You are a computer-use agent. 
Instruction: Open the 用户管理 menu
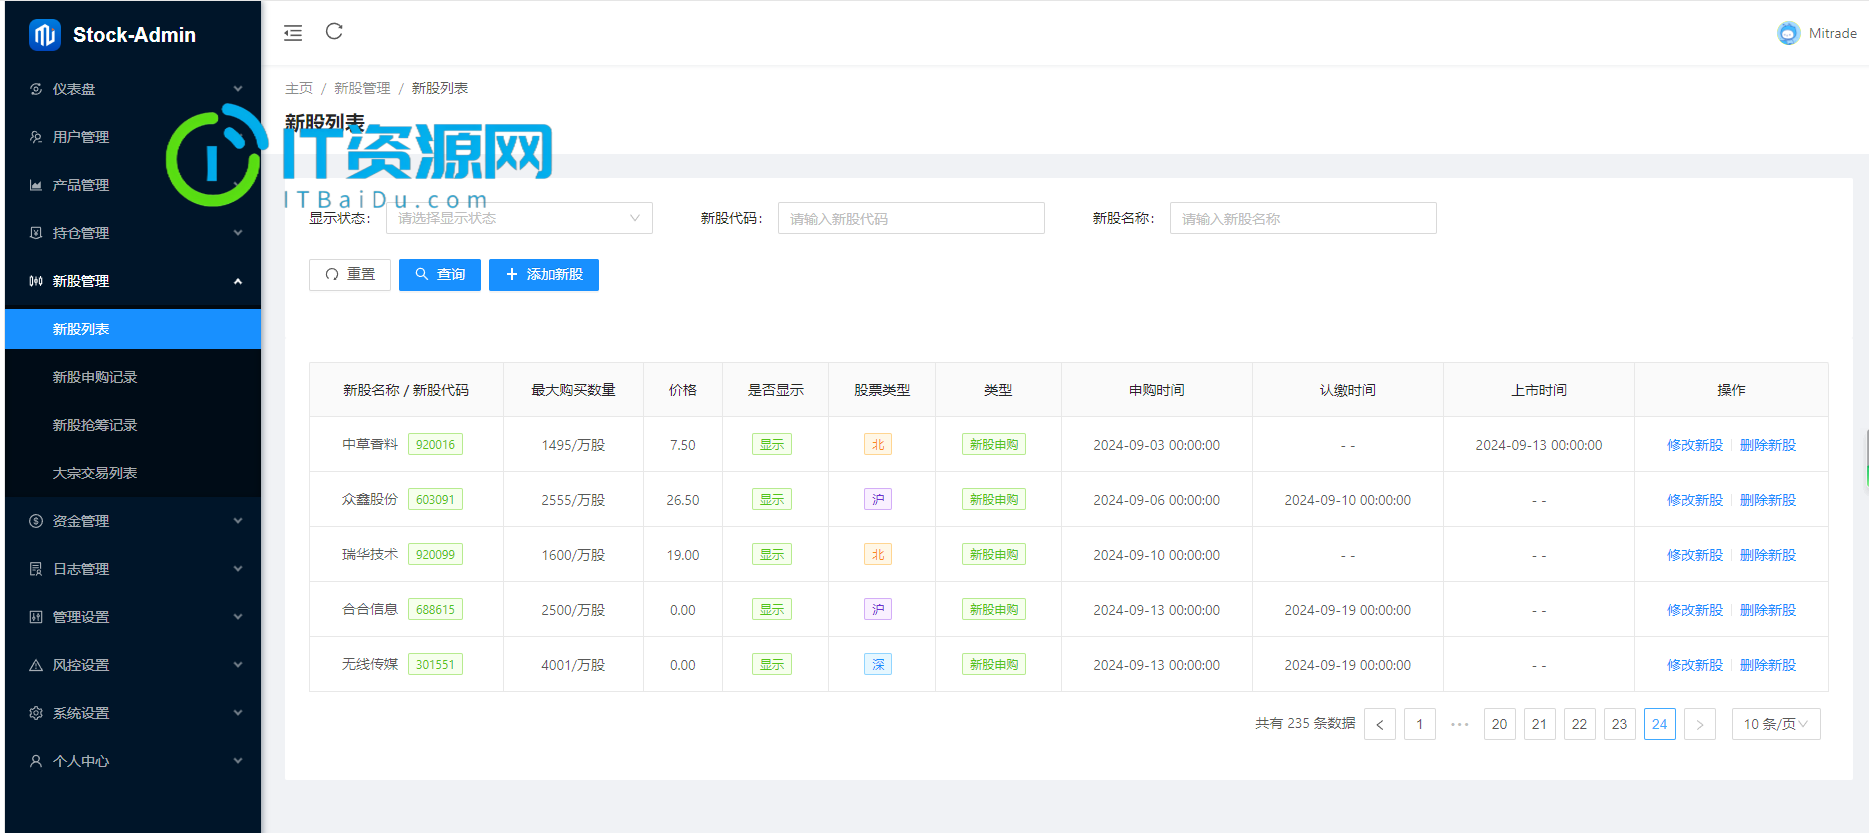[133, 137]
